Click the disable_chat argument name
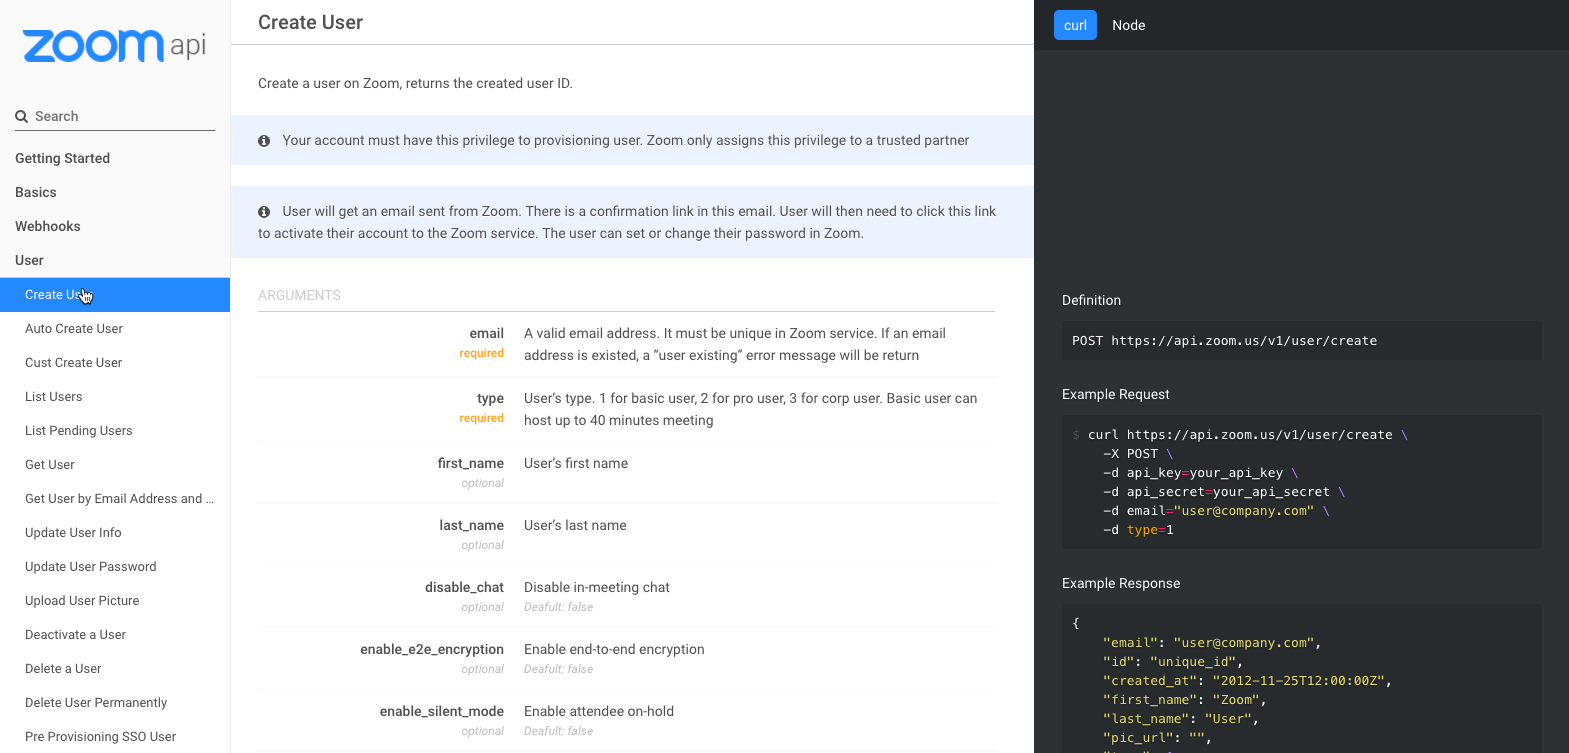Screen dimensions: 1569x753 (x=464, y=587)
